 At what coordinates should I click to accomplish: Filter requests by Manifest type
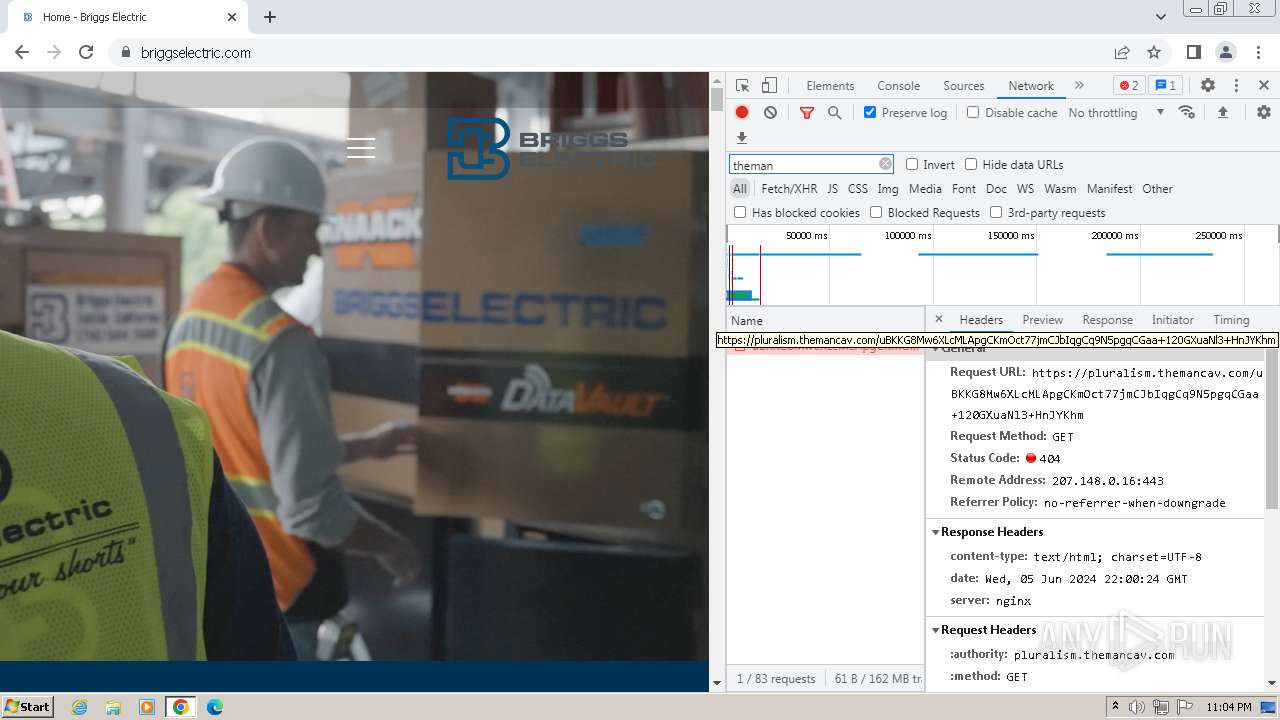point(1109,189)
